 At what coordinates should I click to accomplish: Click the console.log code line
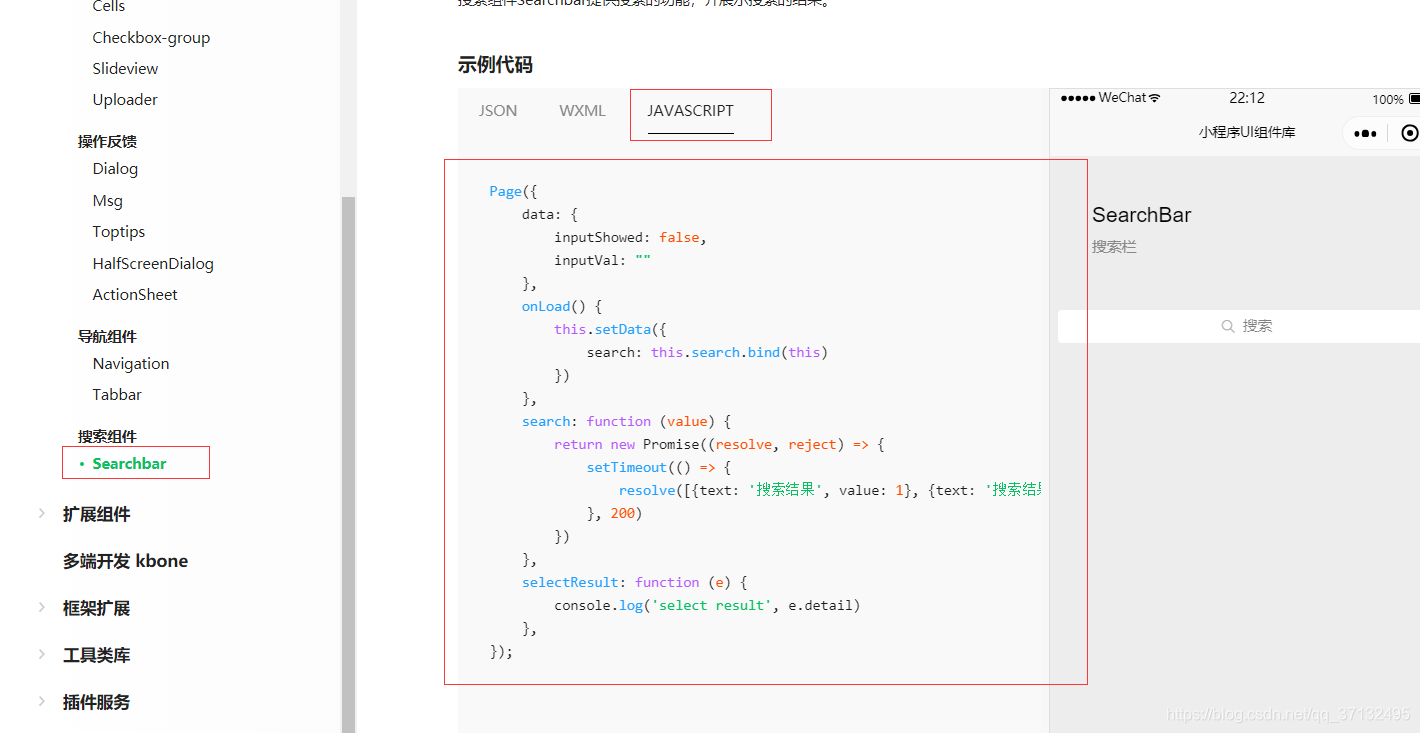pos(707,606)
